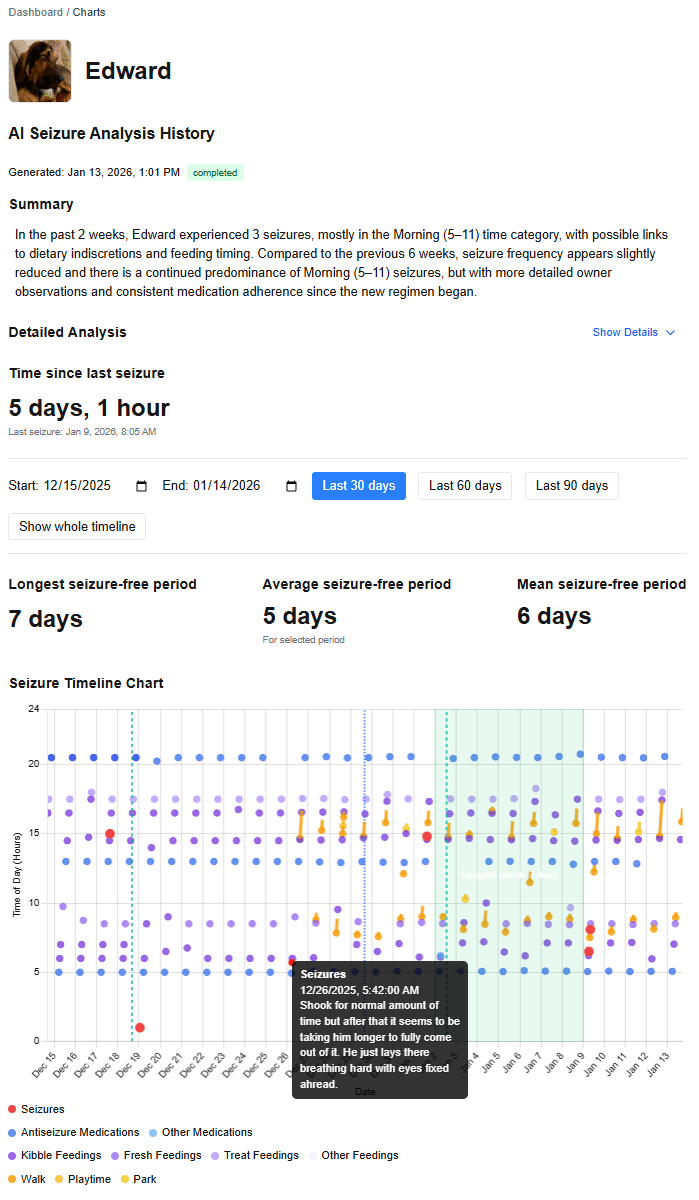Click the Other Medications legend dot
The height and width of the screenshot is (1200, 699).
click(154, 1132)
